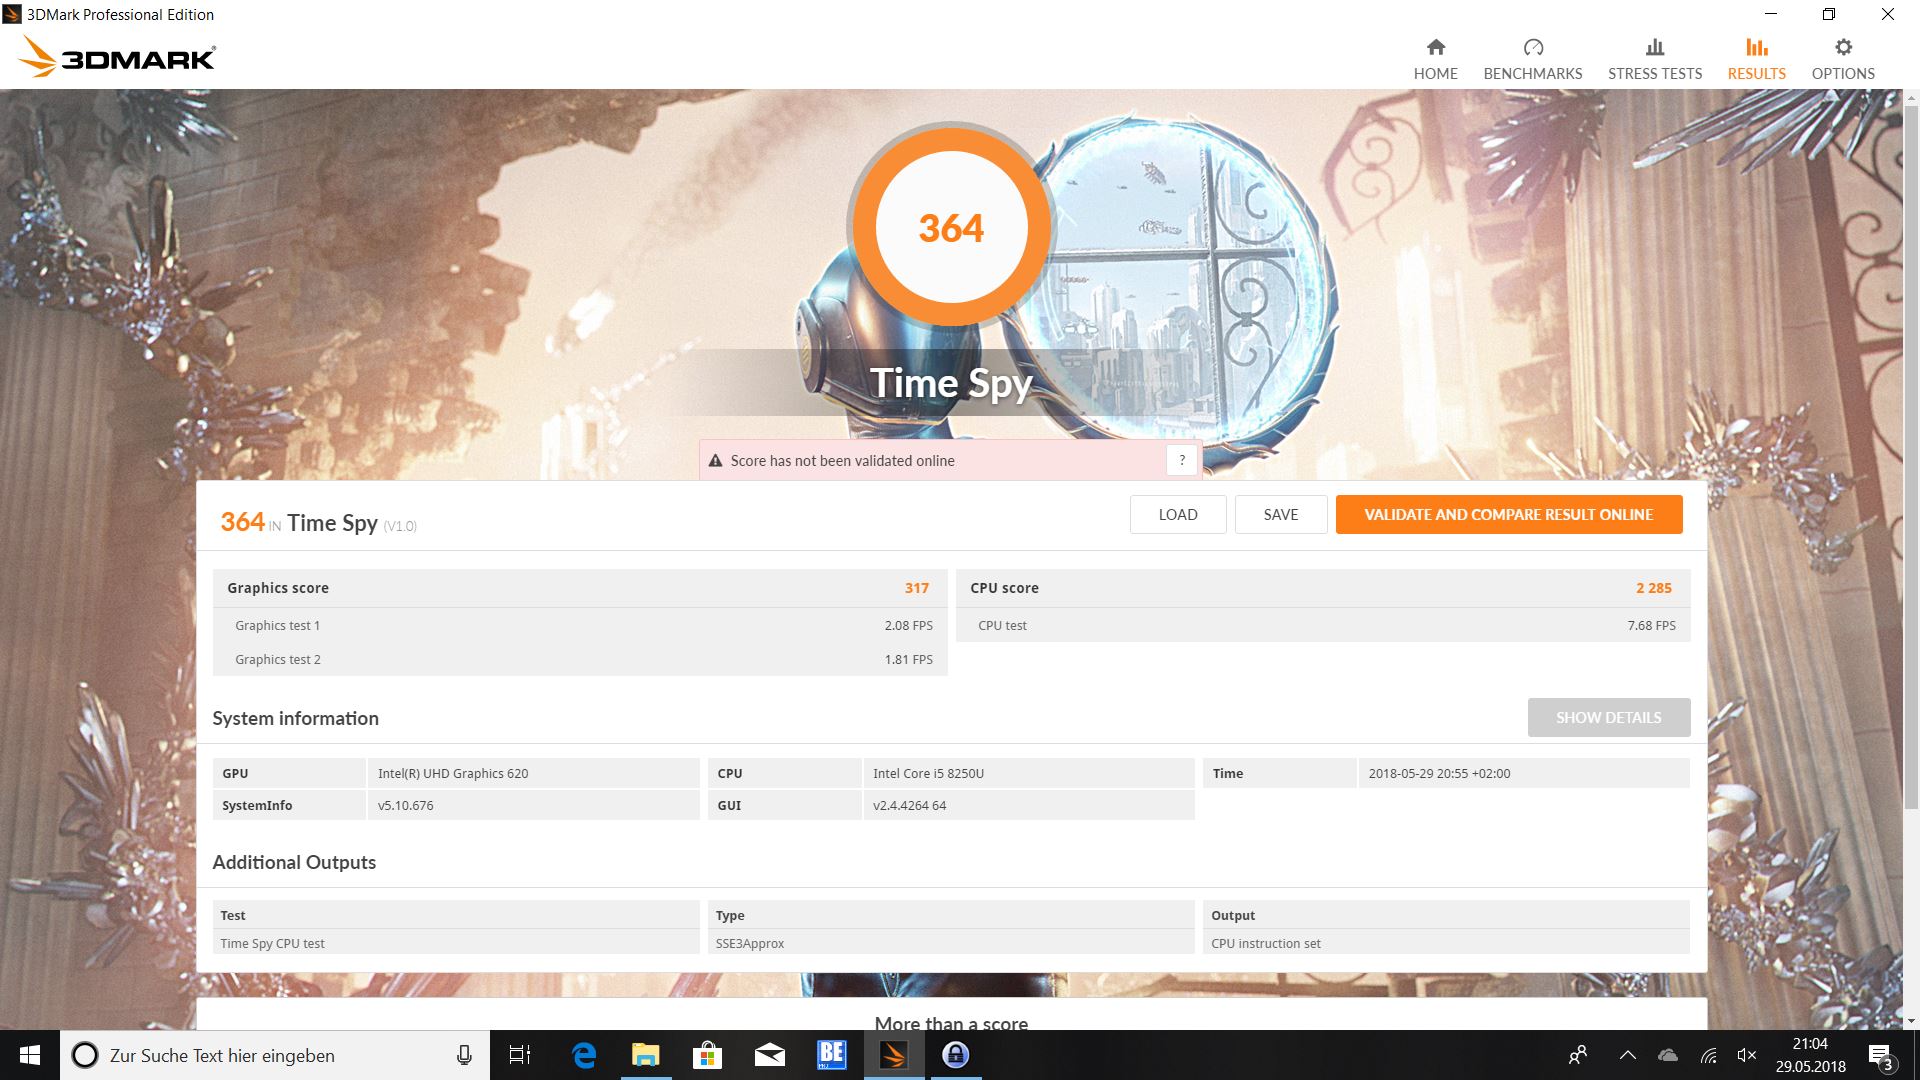The image size is (1920, 1080).
Task: Select the Results tab
Action: [1756, 59]
